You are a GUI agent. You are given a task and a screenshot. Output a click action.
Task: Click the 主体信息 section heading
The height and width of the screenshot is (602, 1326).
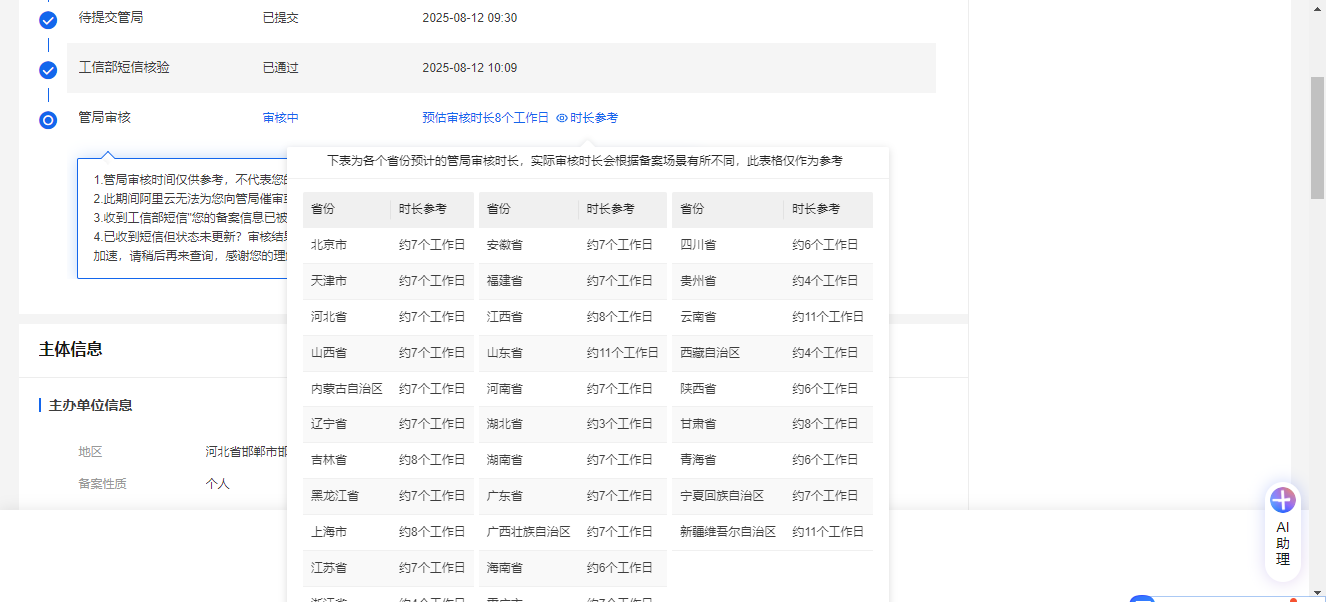pyautogui.click(x=71, y=349)
